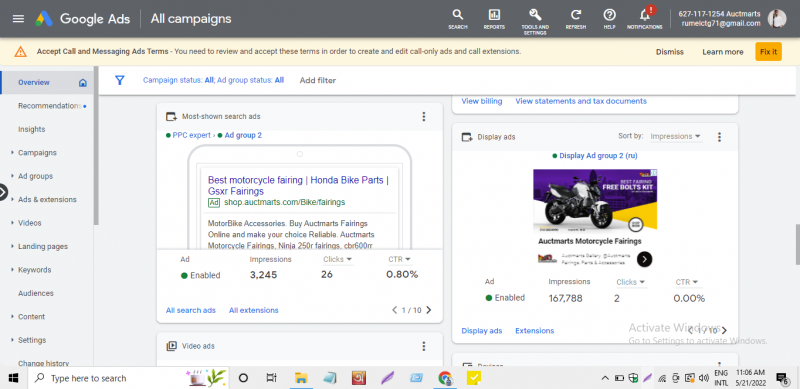
Task: Open the Video ads card three-dot menu
Action: coord(423,346)
